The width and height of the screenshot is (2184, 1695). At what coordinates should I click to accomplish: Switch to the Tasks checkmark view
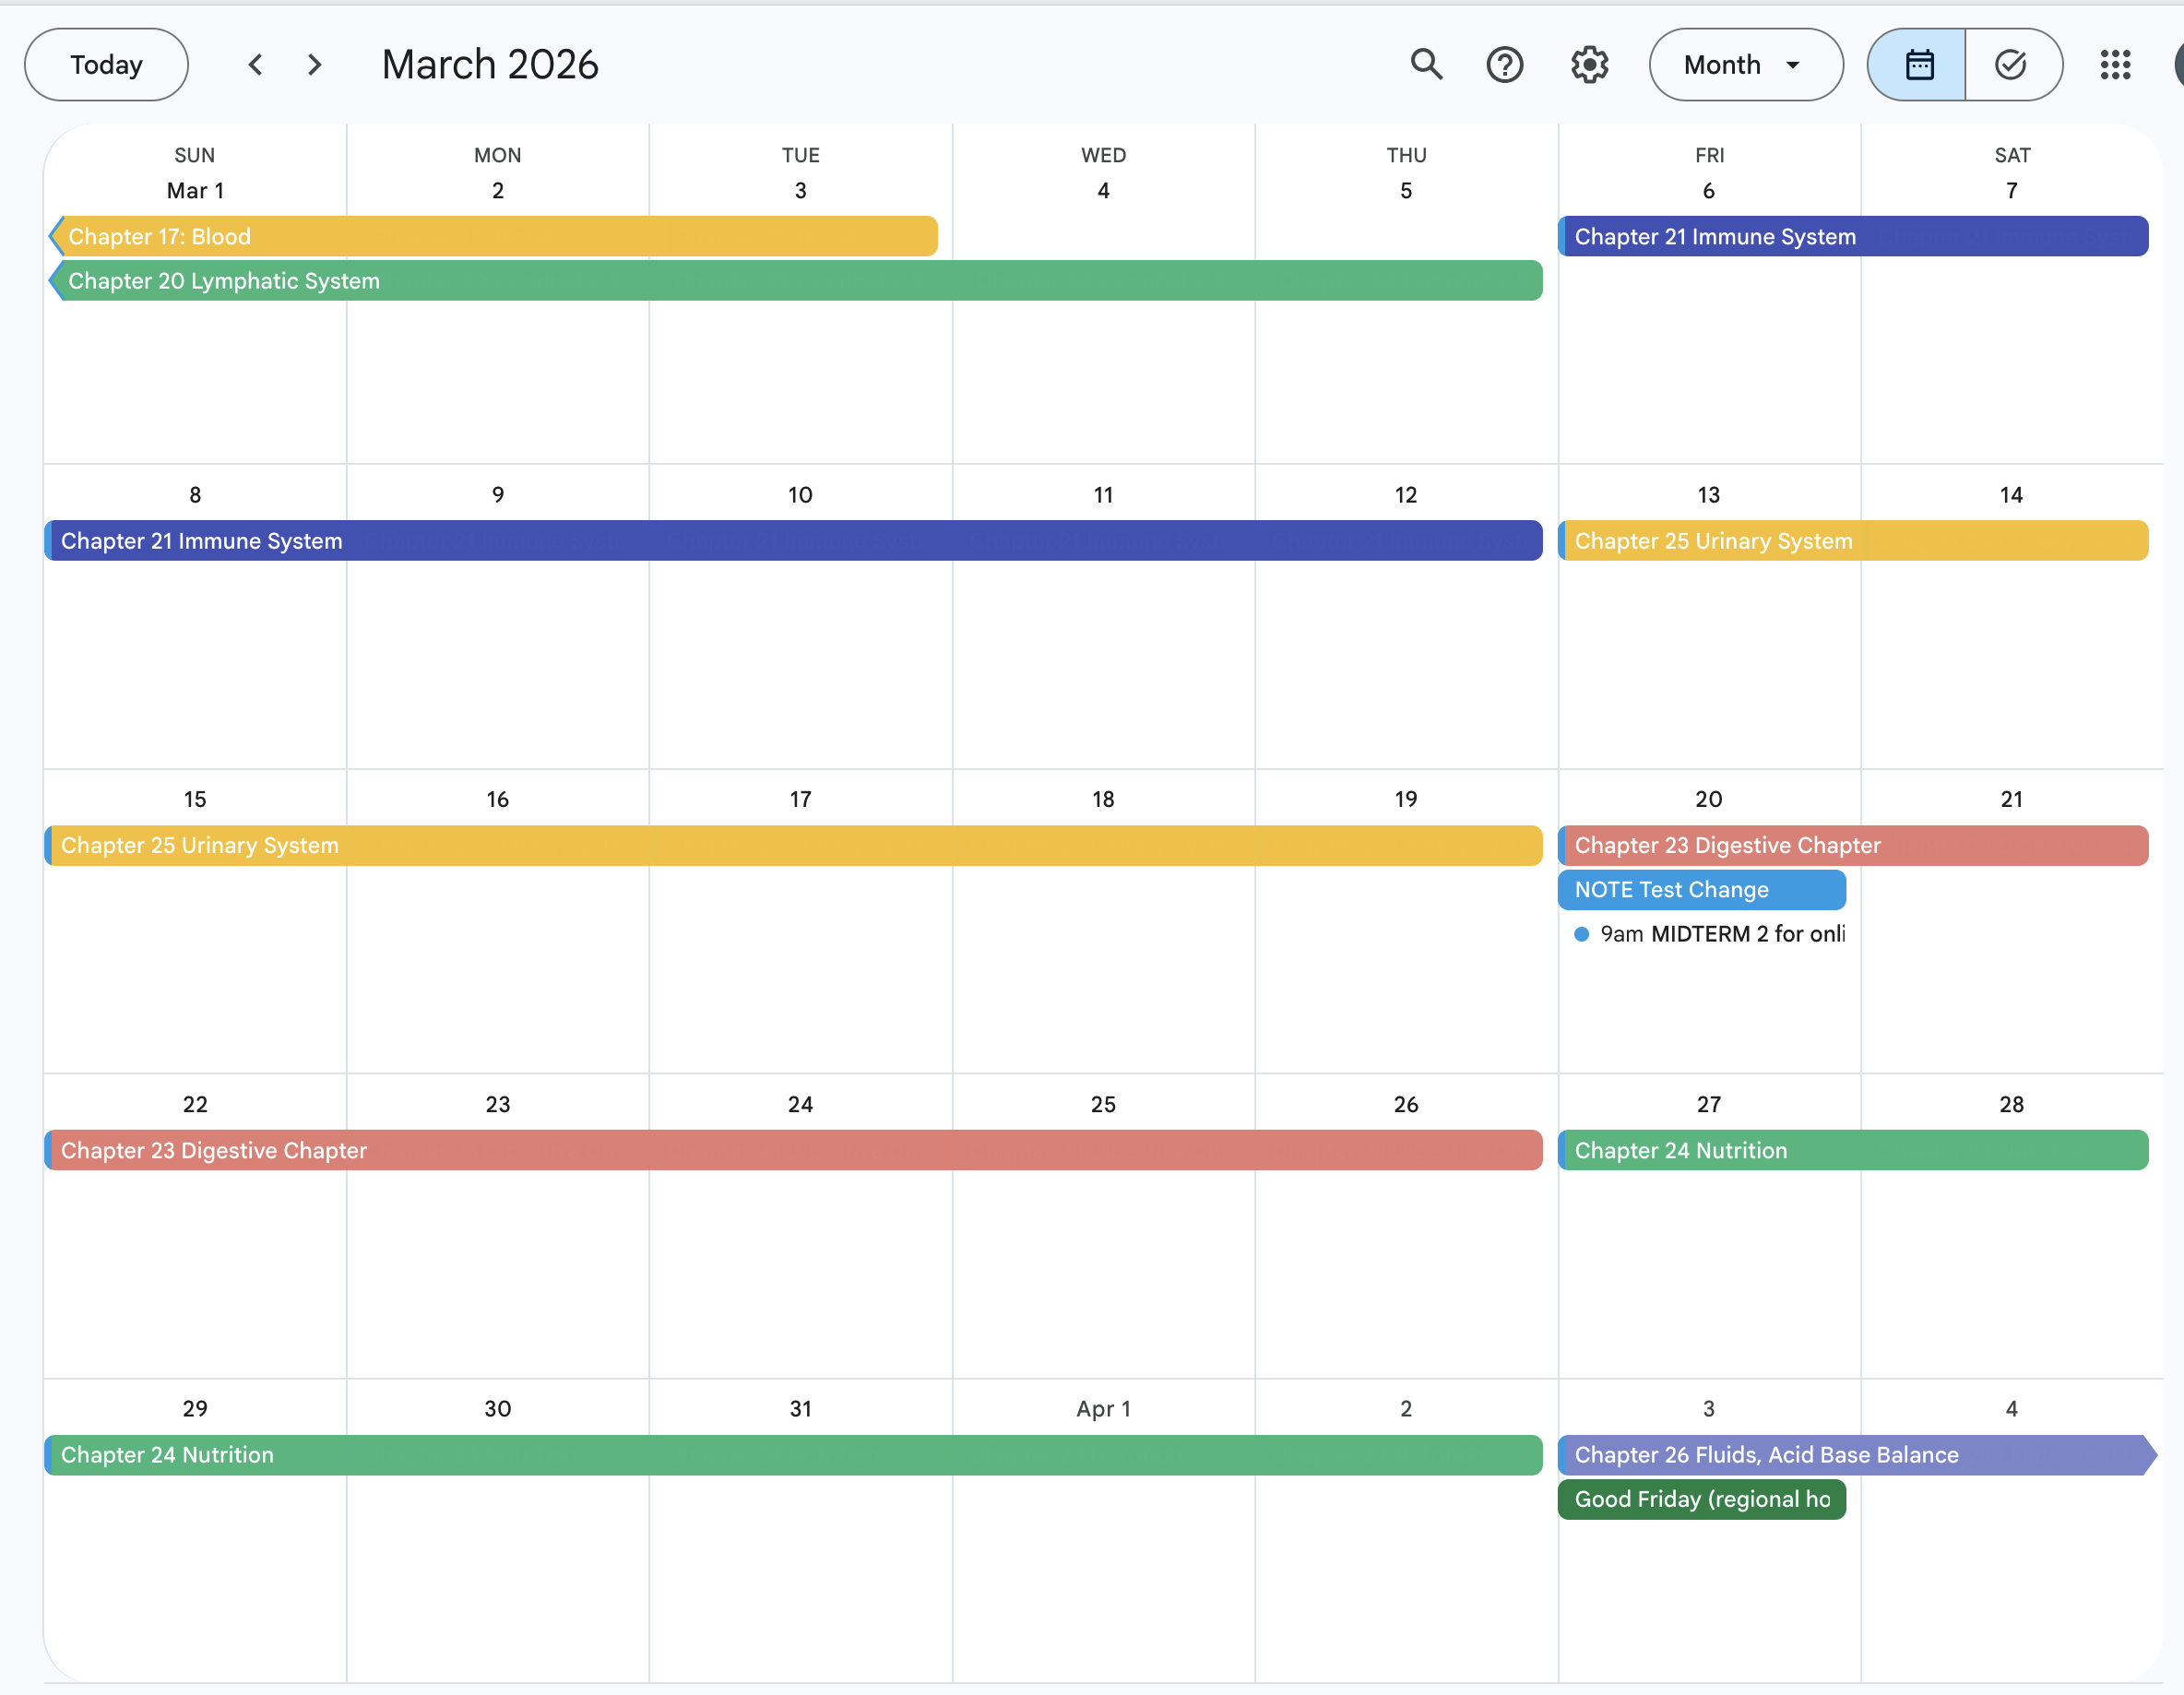[x=2011, y=64]
